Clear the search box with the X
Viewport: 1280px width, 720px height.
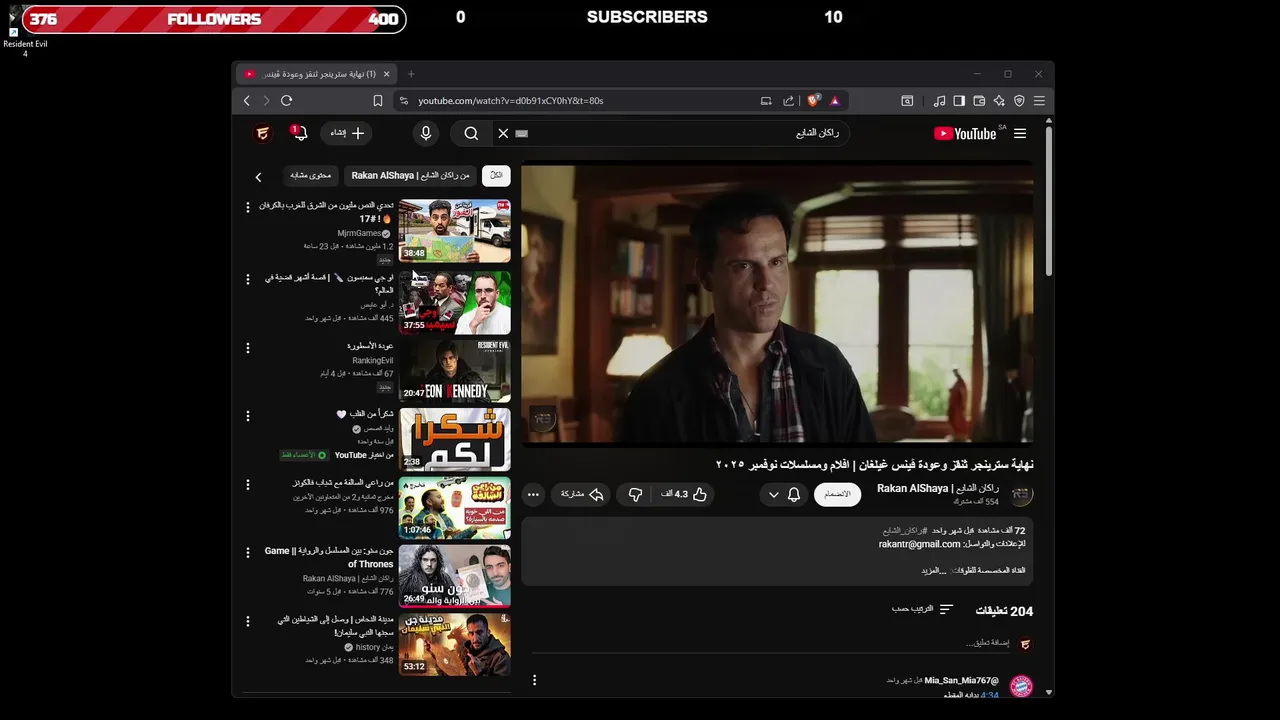(503, 133)
